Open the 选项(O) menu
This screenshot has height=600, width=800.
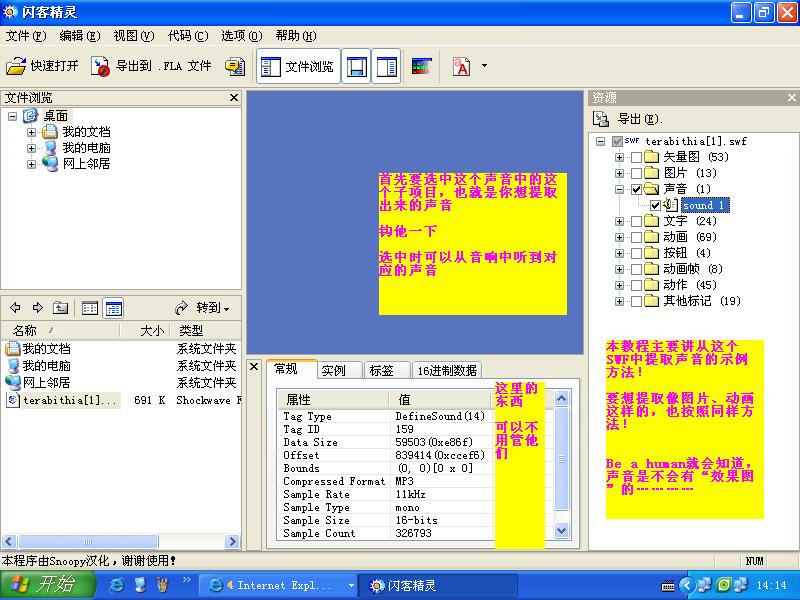click(242, 36)
